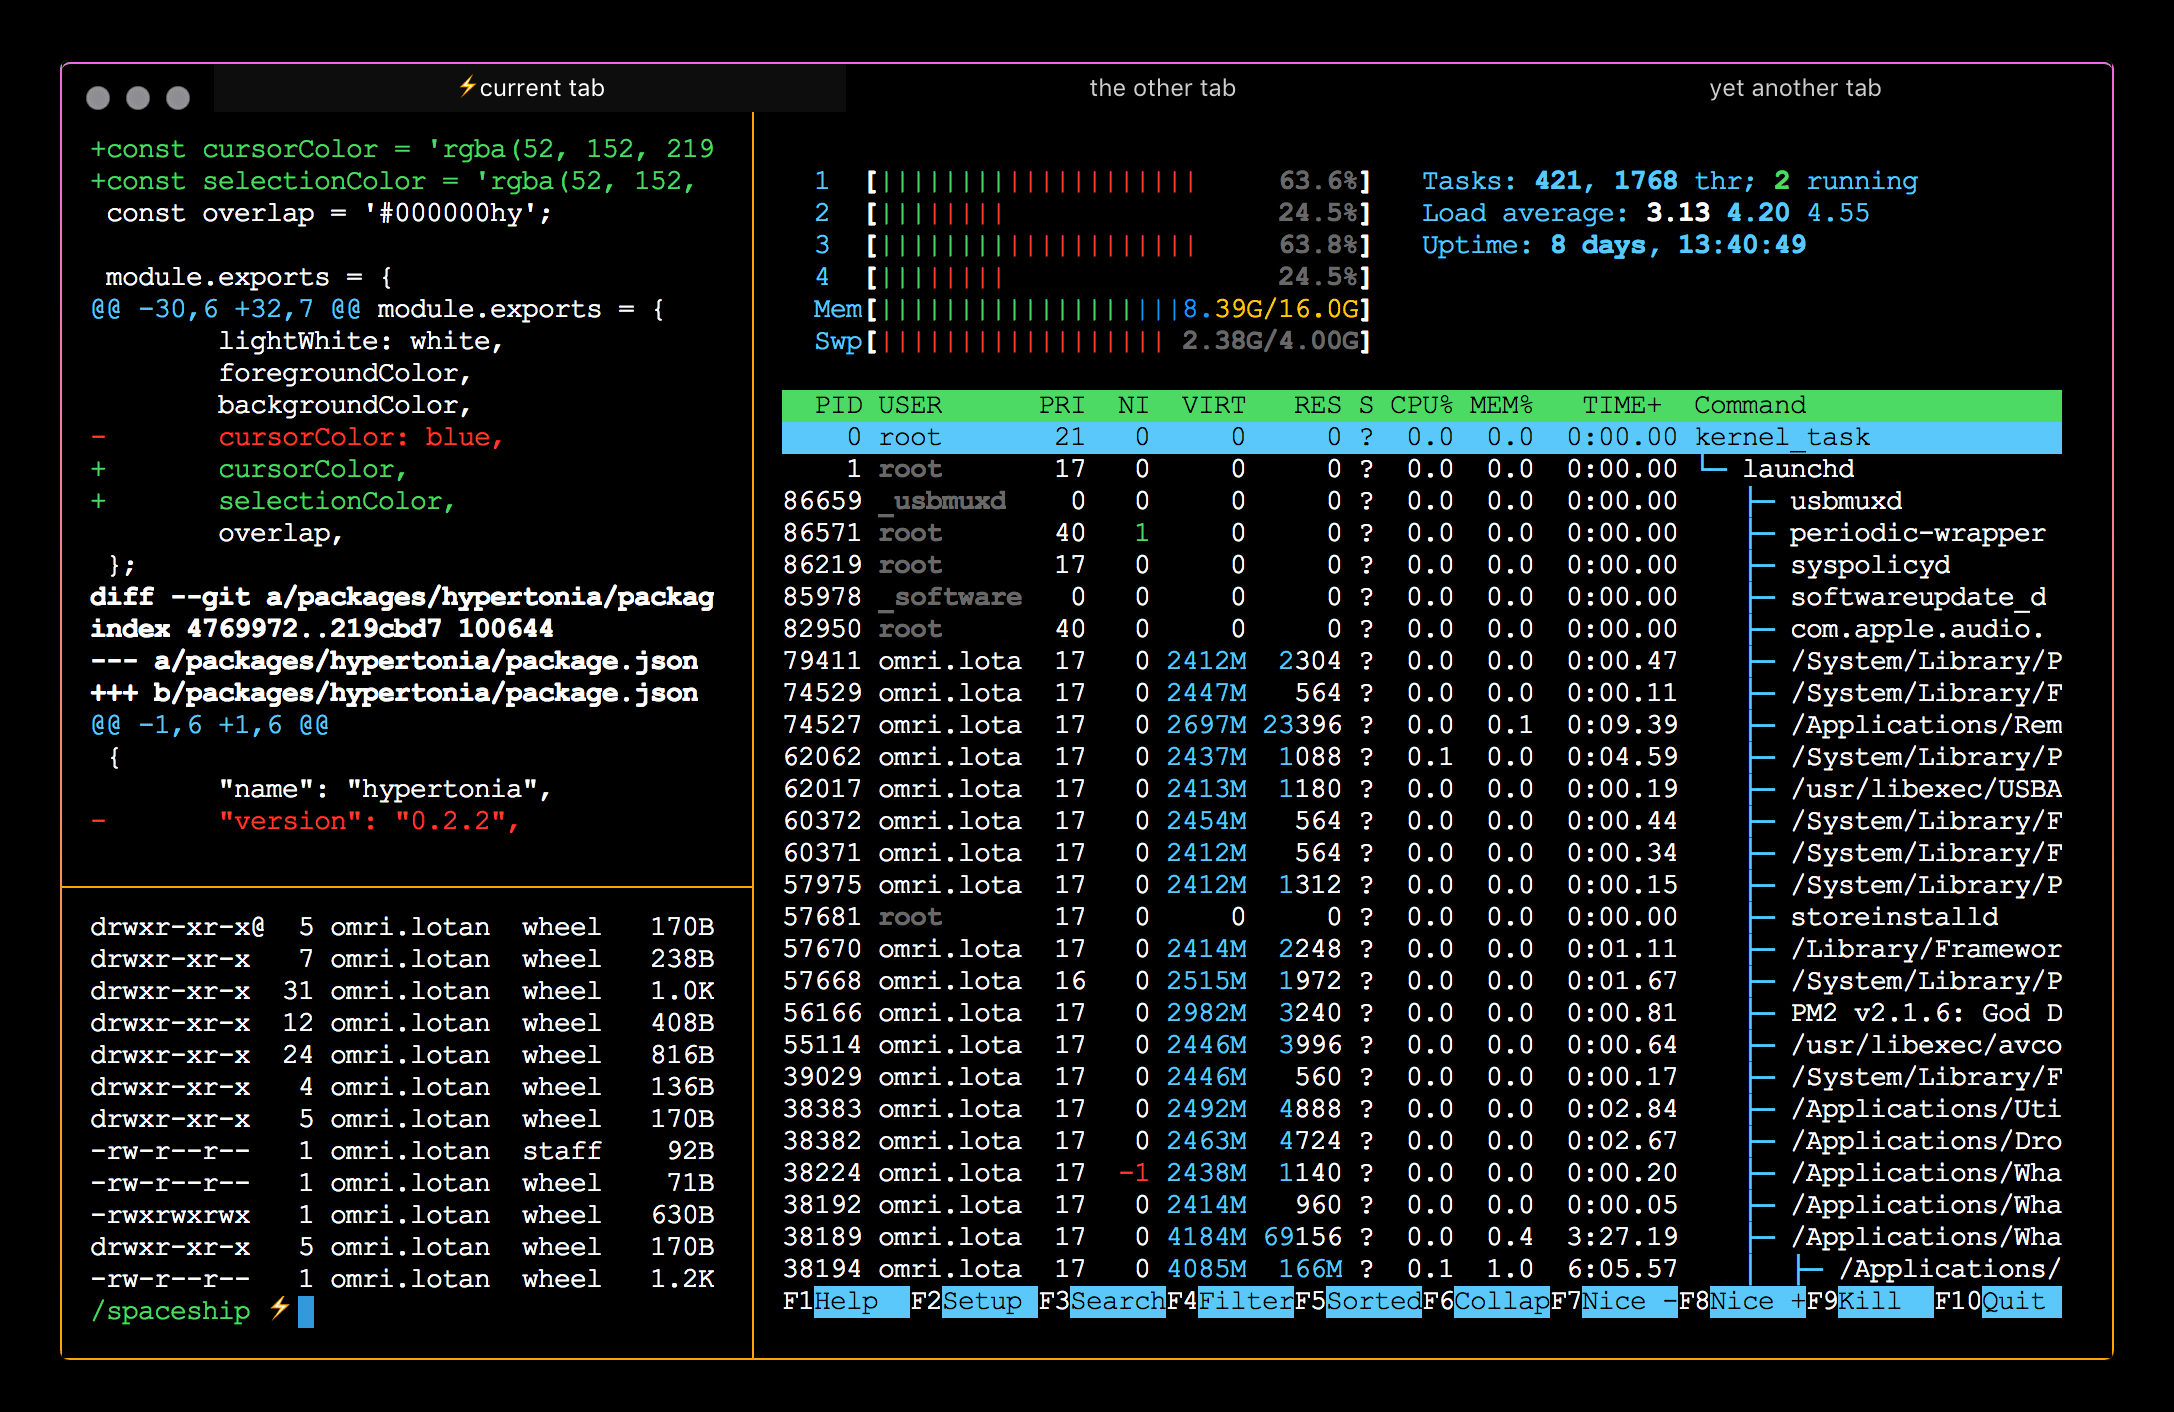Select the storeinstalld process row
Image resolution: width=2174 pixels, height=1412 pixels.
[1421, 917]
